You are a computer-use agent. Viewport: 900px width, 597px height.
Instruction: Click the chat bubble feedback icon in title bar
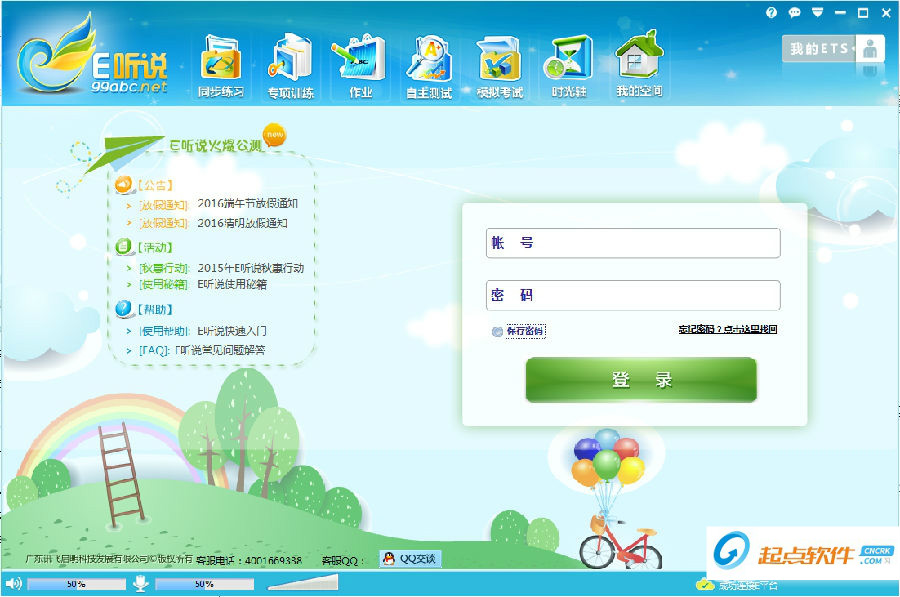pyautogui.click(x=794, y=13)
